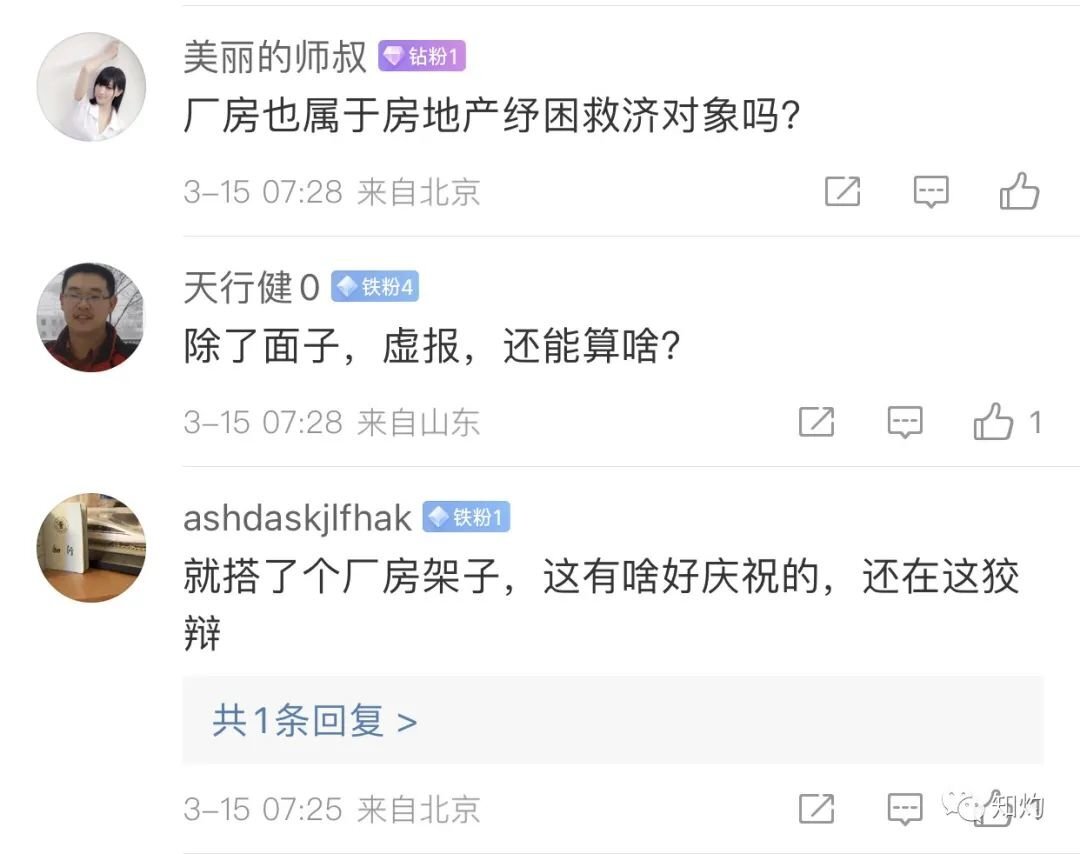The height and width of the screenshot is (854, 1080).
Task: Open 天行健0's profile picture
Action: 91,317
